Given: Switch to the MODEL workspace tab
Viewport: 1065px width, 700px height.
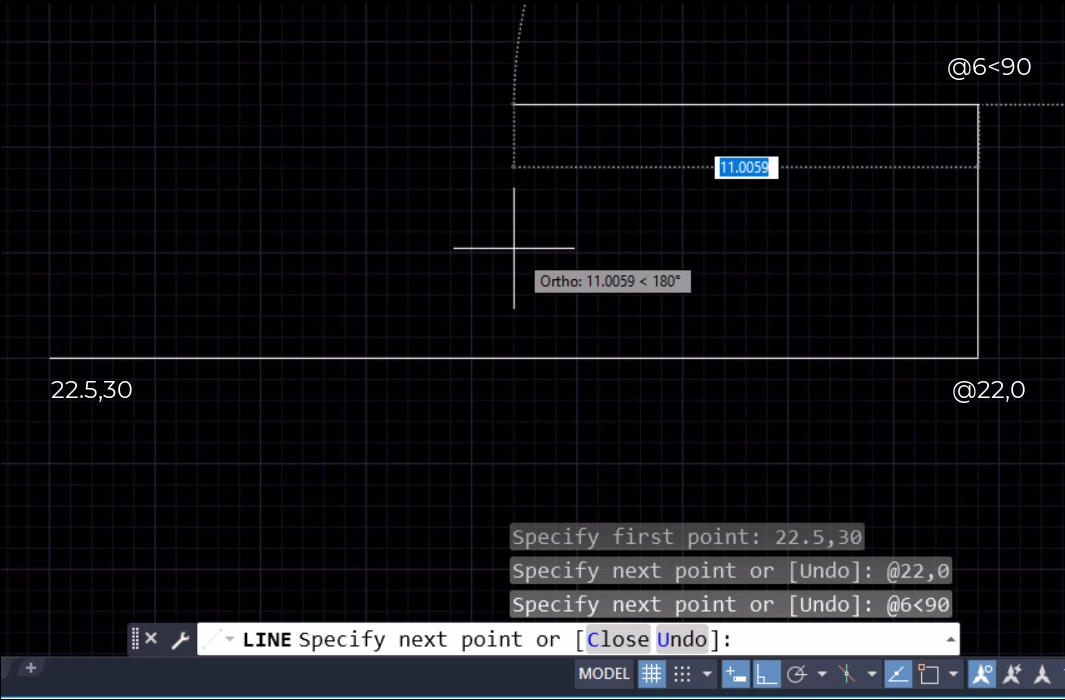Looking at the screenshot, I should point(605,674).
